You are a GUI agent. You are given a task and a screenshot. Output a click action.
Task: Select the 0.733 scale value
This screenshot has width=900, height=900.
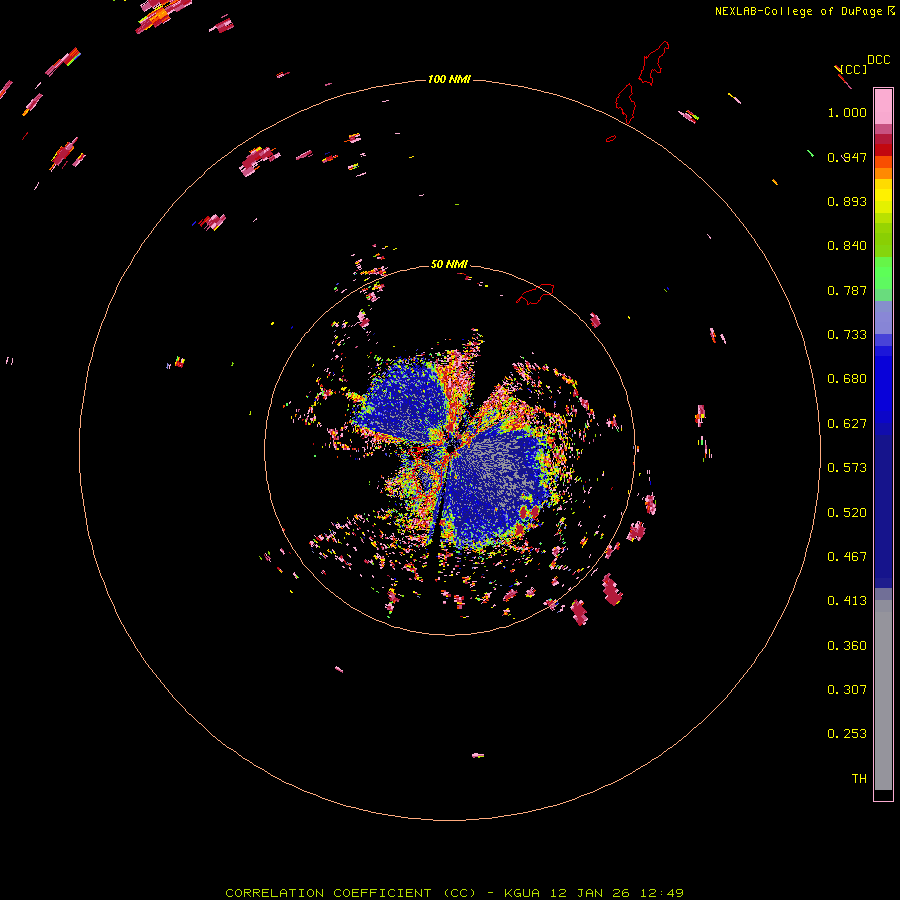click(x=847, y=335)
